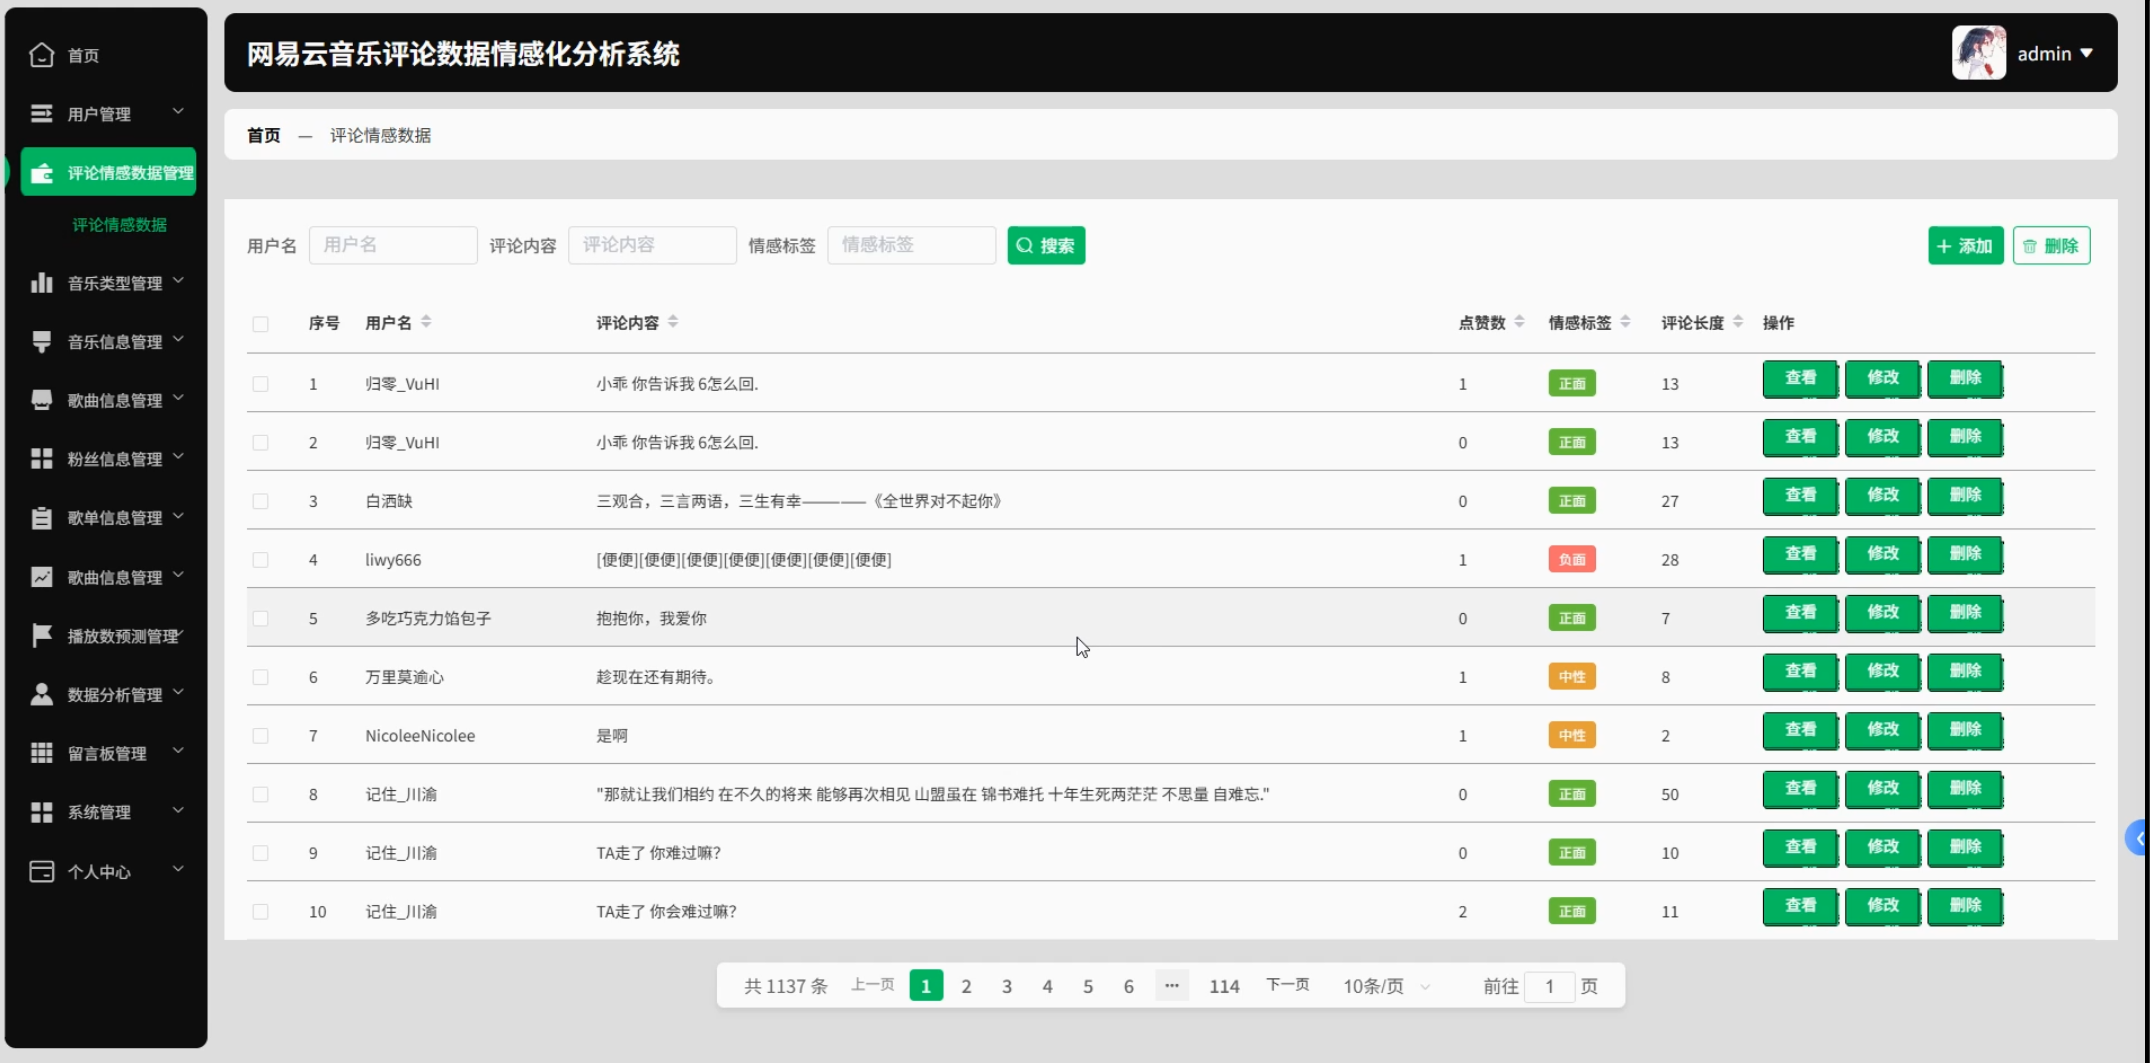Click the 歌单信息管理 clipboard icon

pos(41,518)
